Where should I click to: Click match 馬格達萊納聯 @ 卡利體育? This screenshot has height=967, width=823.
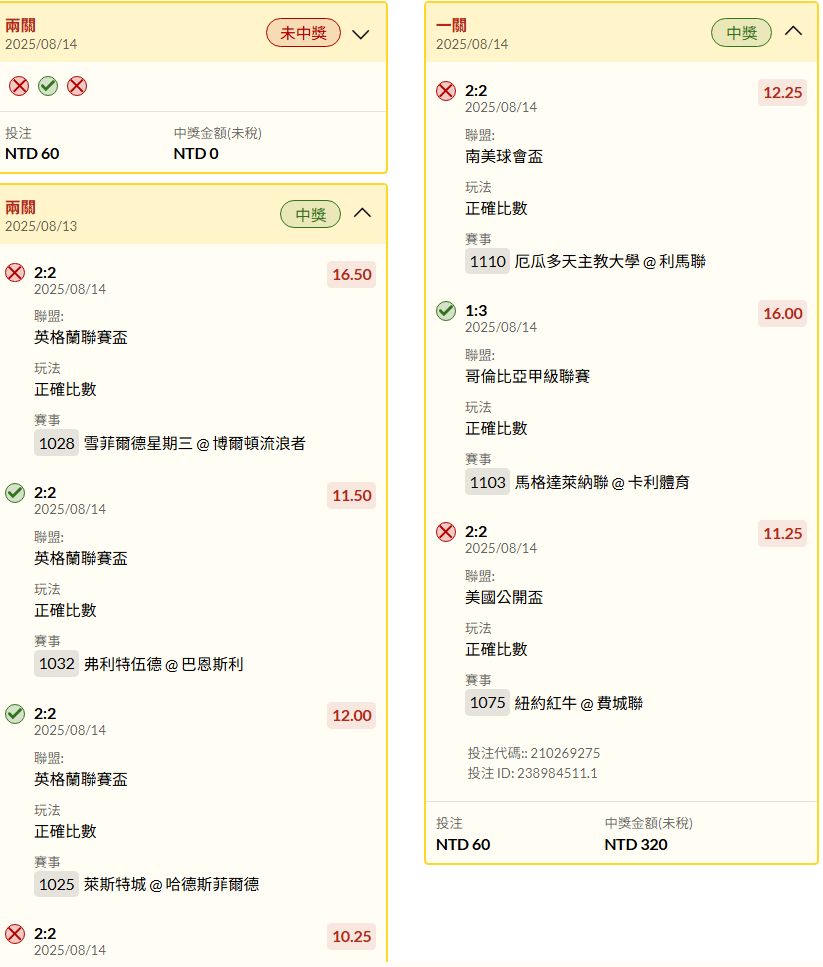(x=602, y=482)
